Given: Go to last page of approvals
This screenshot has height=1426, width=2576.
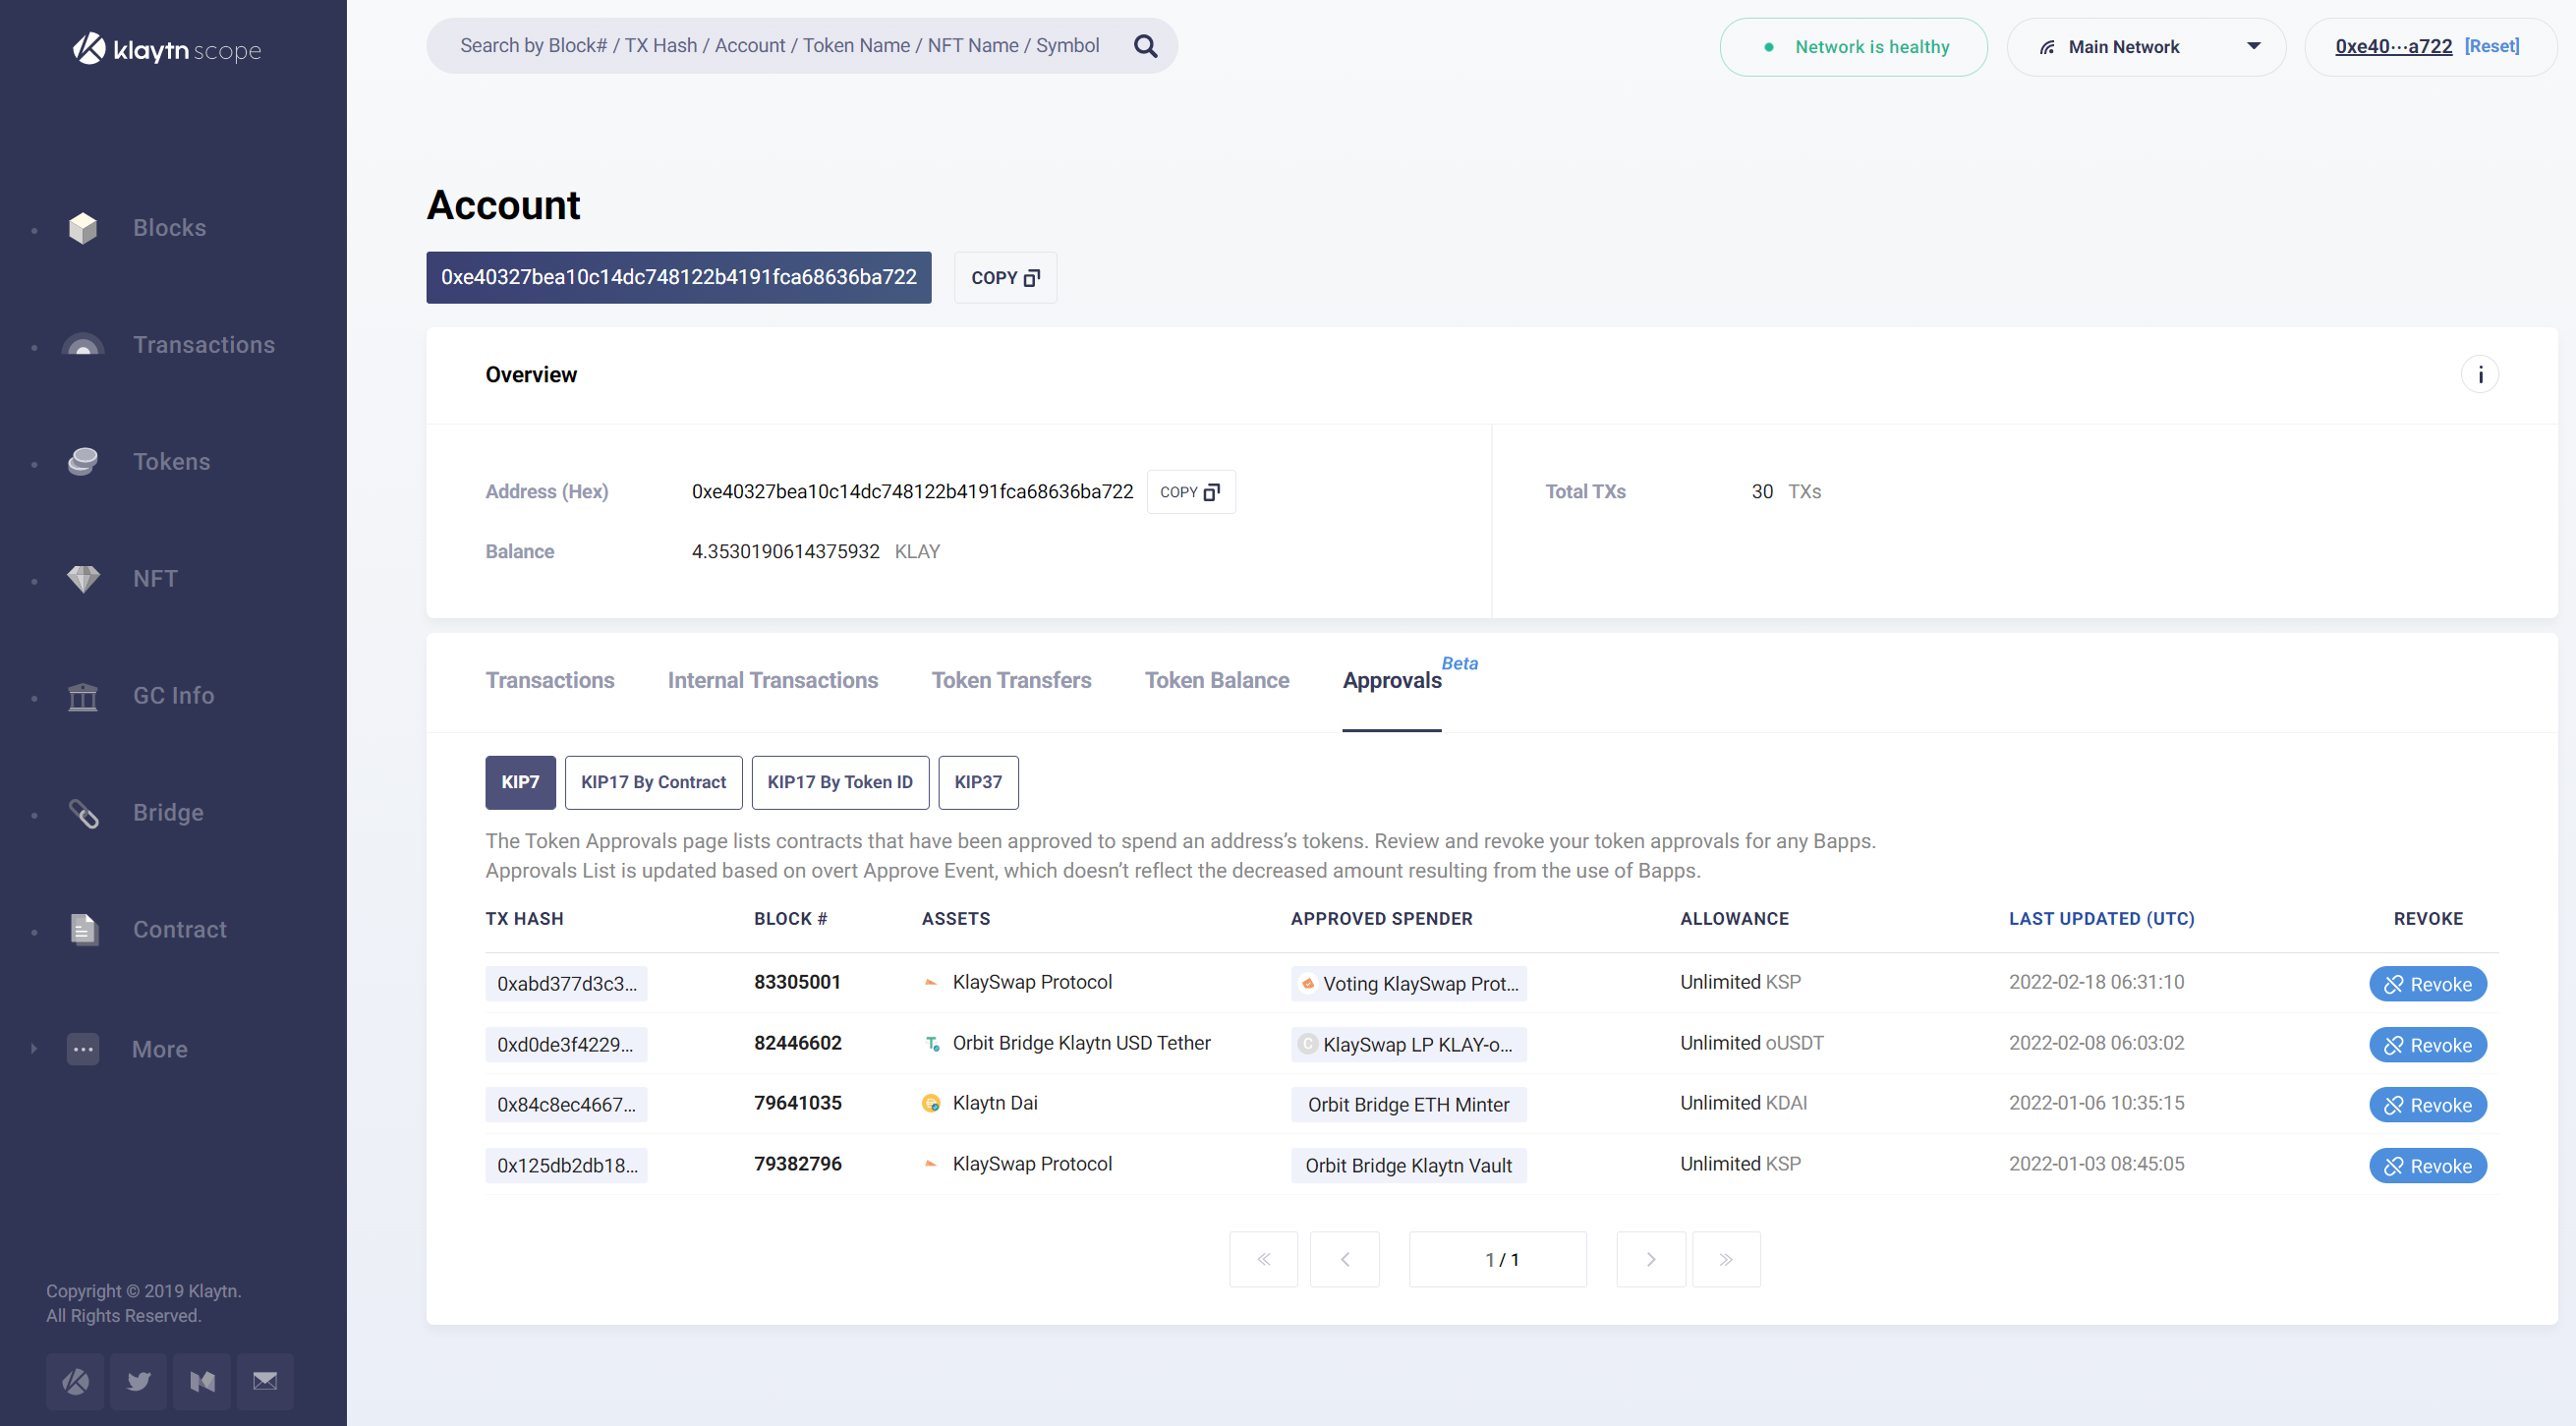Looking at the screenshot, I should point(1726,1259).
